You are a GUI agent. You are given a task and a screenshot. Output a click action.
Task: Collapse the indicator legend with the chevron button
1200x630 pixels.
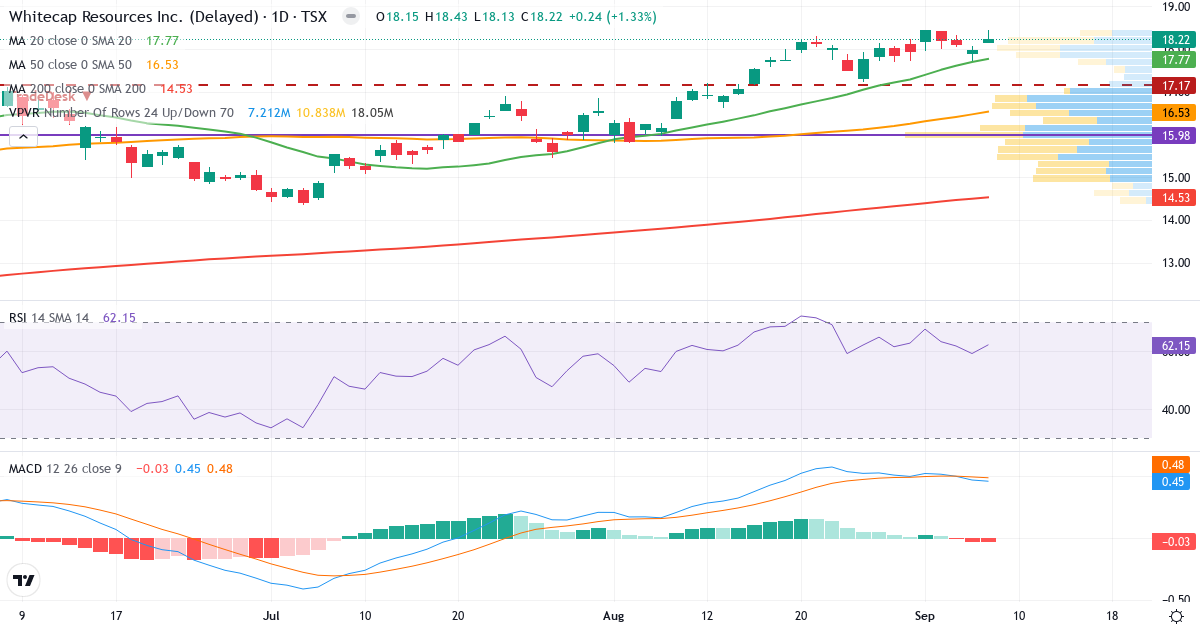coord(22,136)
